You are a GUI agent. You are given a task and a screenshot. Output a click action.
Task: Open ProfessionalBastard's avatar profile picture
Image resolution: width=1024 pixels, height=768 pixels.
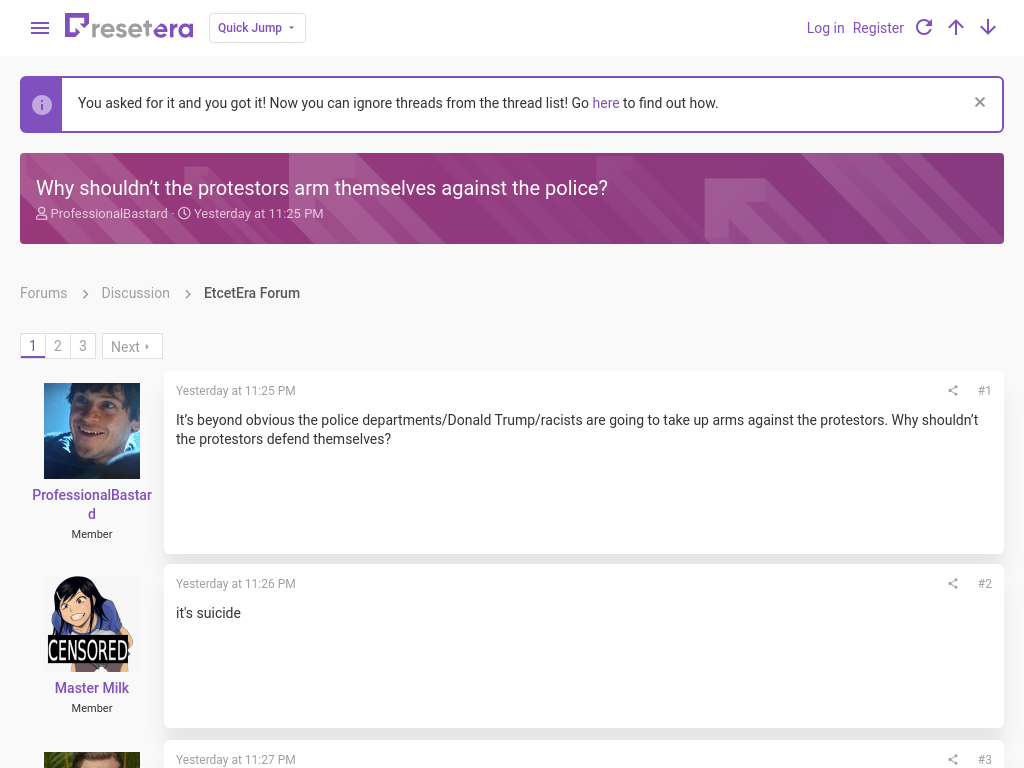tap(92, 431)
